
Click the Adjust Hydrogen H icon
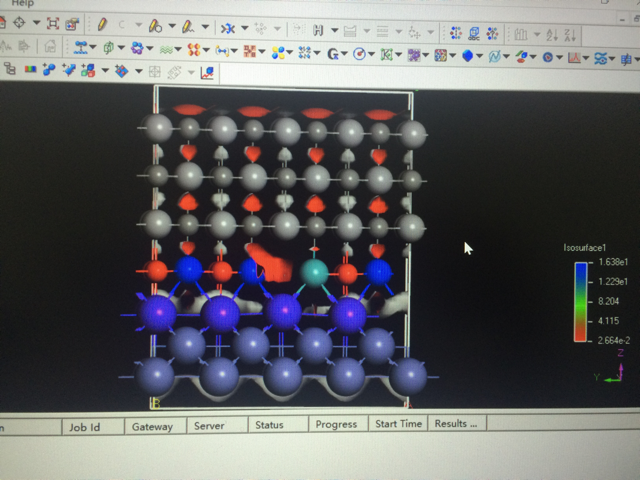pyautogui.click(x=318, y=30)
